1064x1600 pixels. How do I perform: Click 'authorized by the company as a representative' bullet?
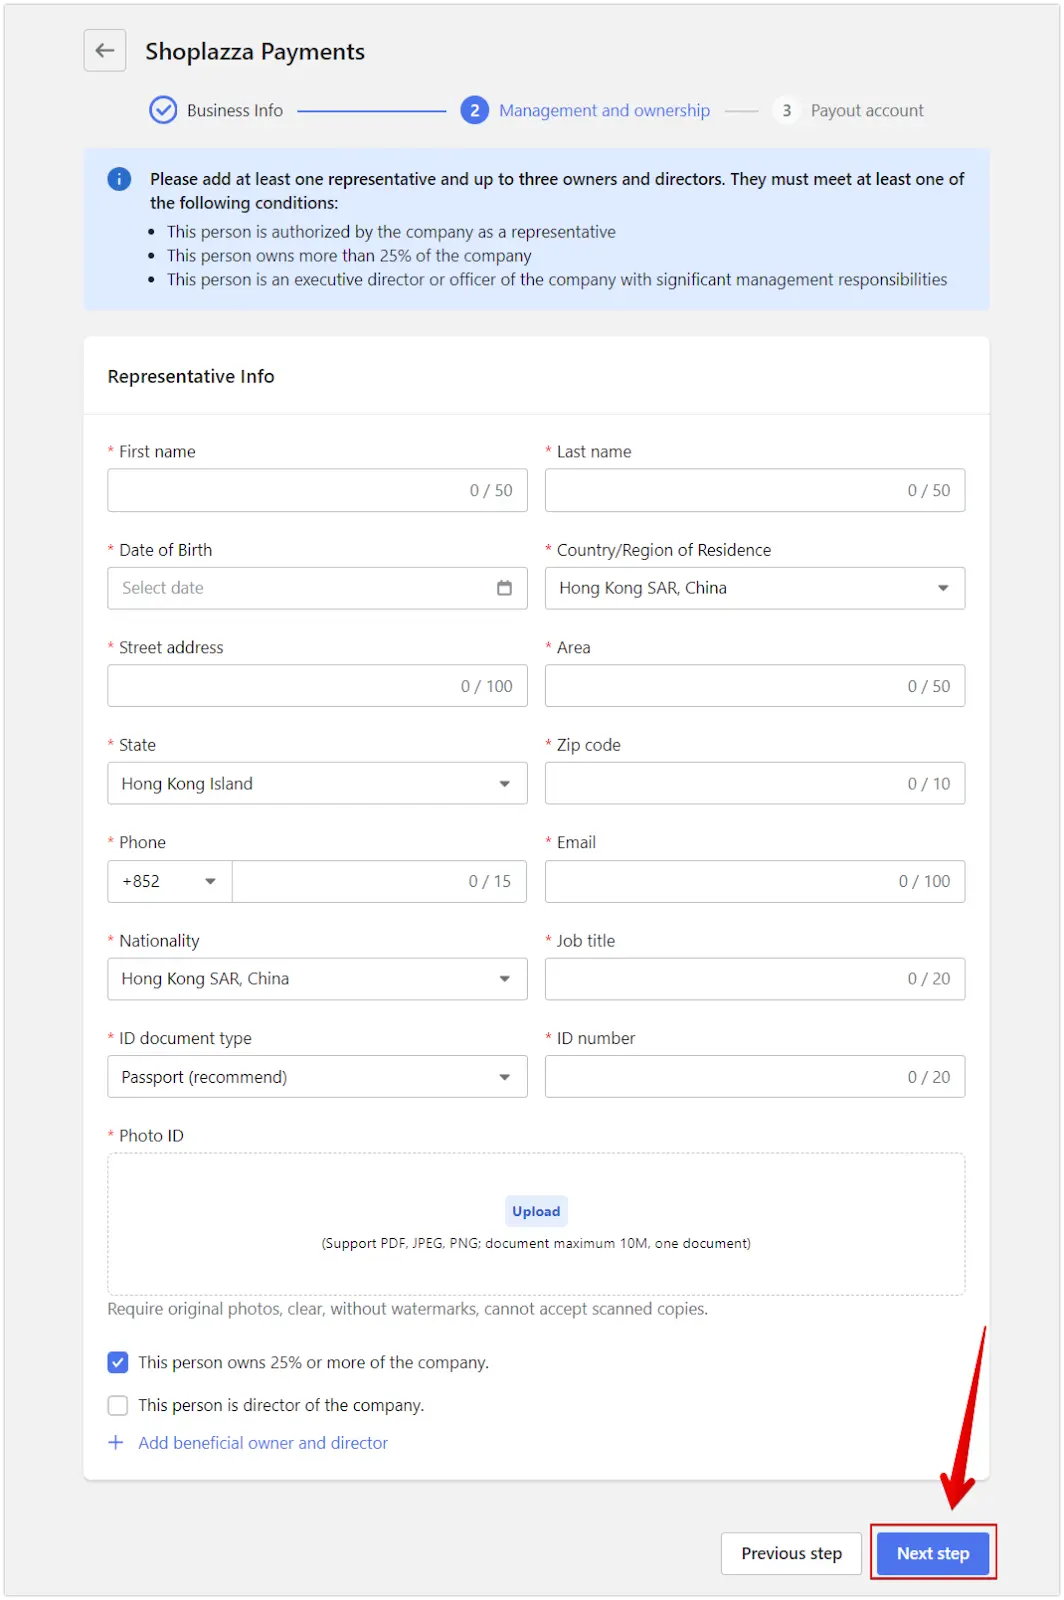pyautogui.click(x=391, y=232)
